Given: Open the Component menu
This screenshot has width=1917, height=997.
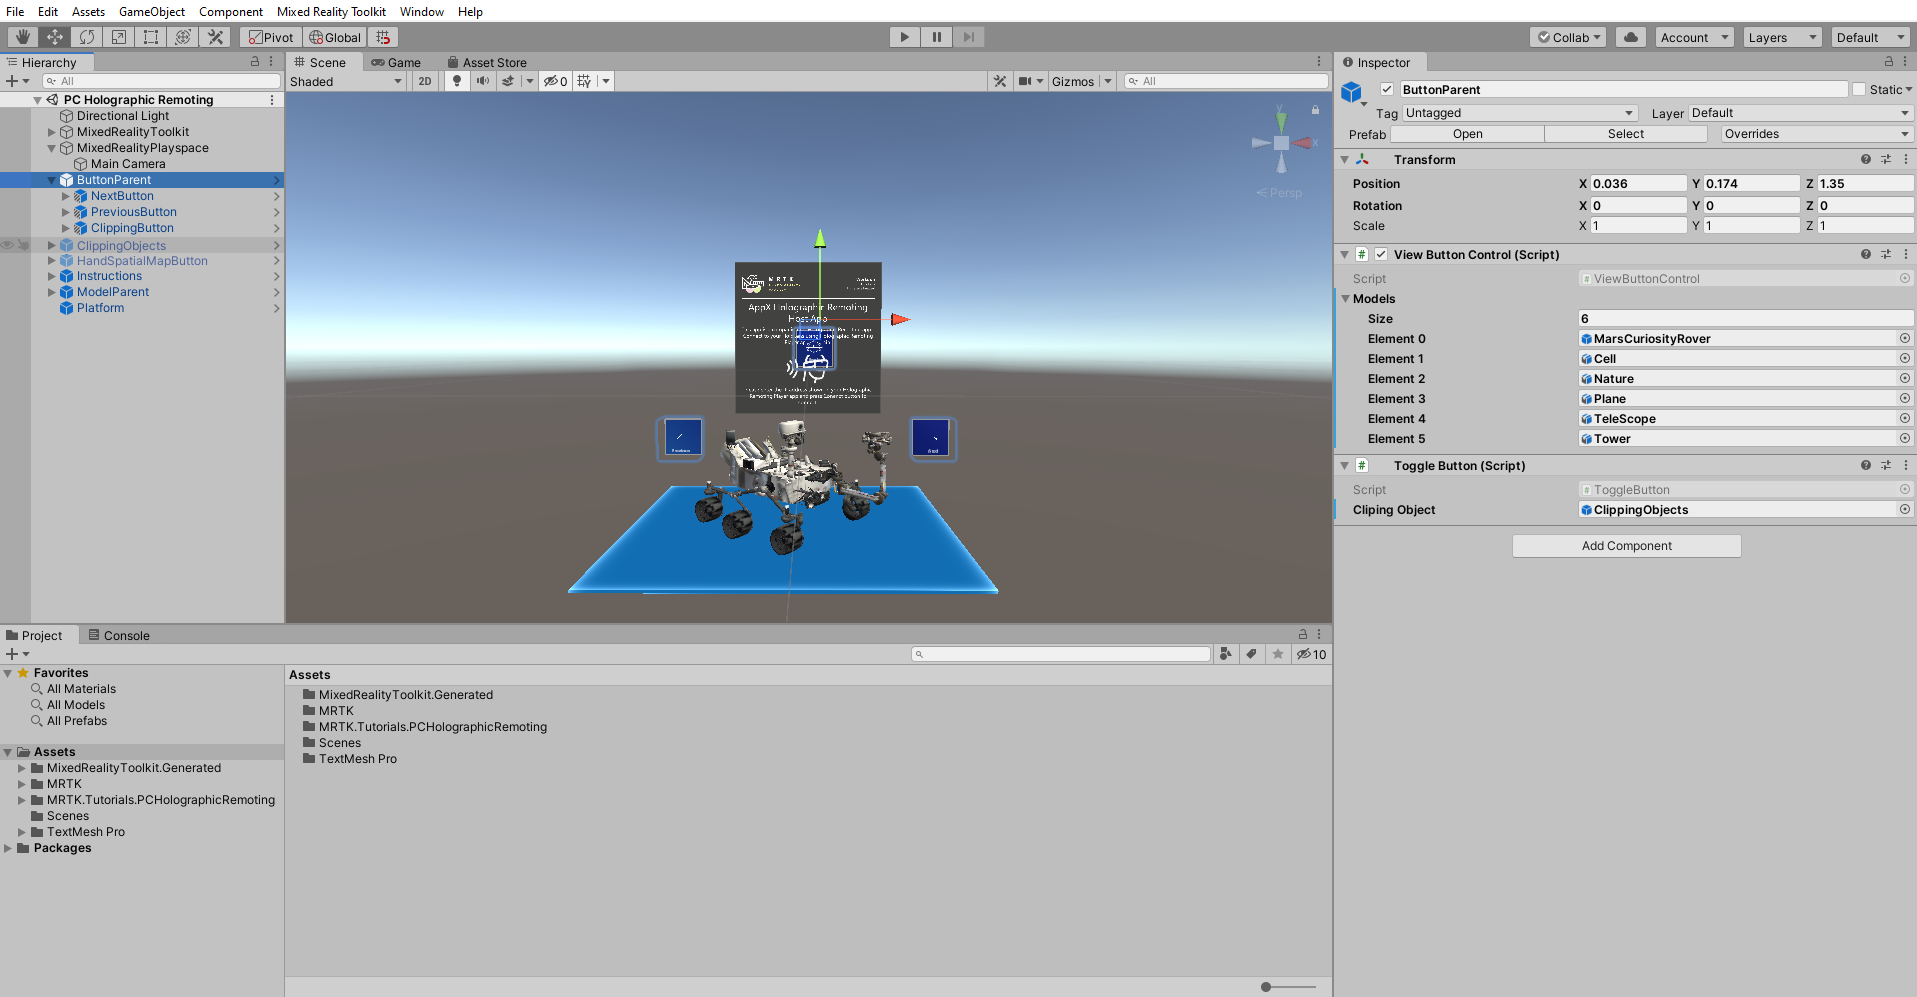Looking at the screenshot, I should point(231,11).
